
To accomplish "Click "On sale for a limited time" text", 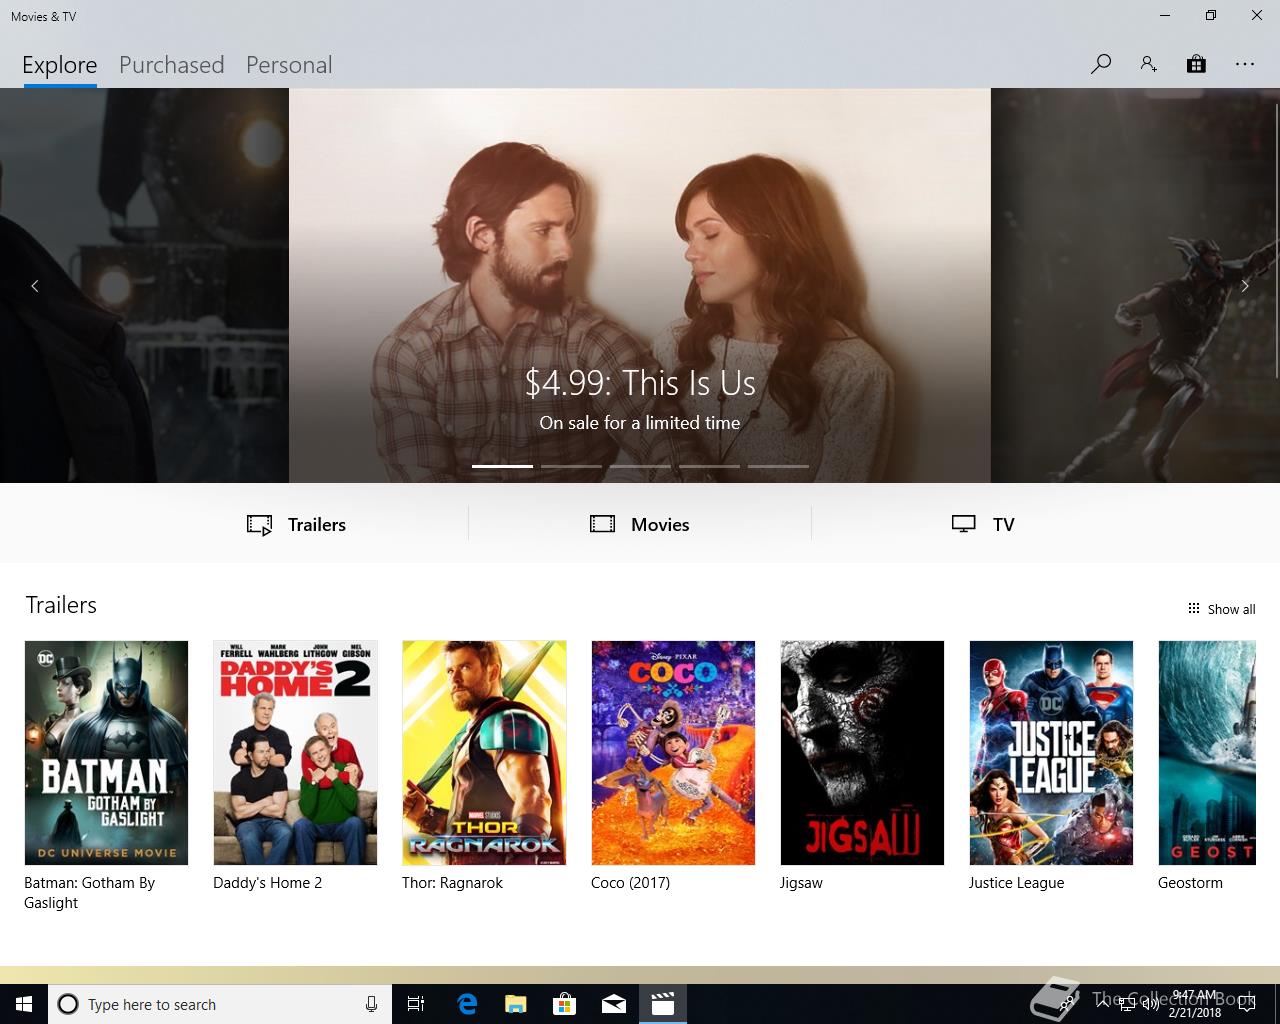I will click(640, 423).
